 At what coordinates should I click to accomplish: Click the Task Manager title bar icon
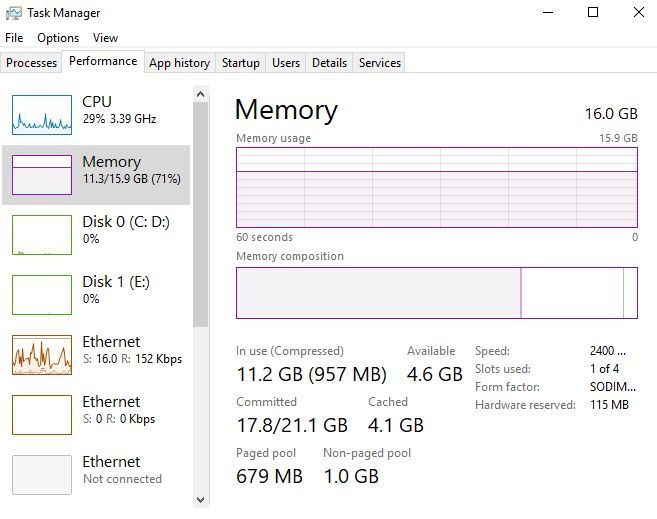[x=13, y=13]
